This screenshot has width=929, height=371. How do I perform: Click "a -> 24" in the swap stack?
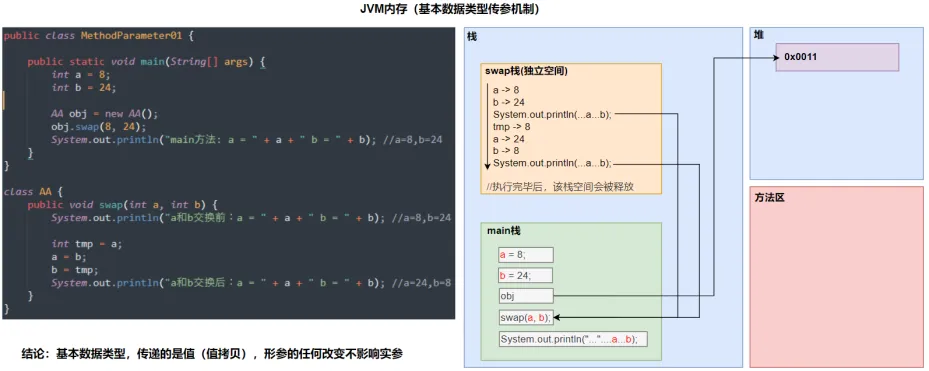click(x=509, y=139)
